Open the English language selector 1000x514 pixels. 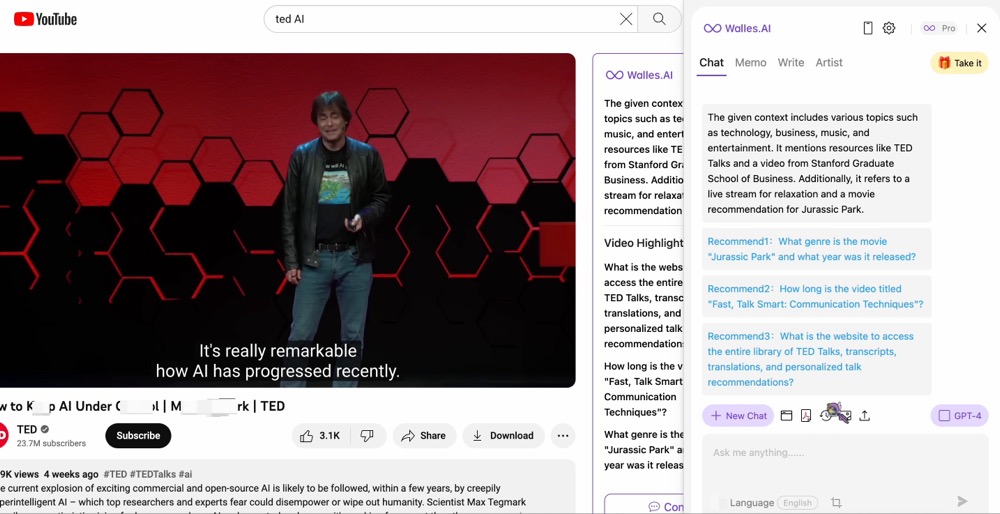click(797, 503)
